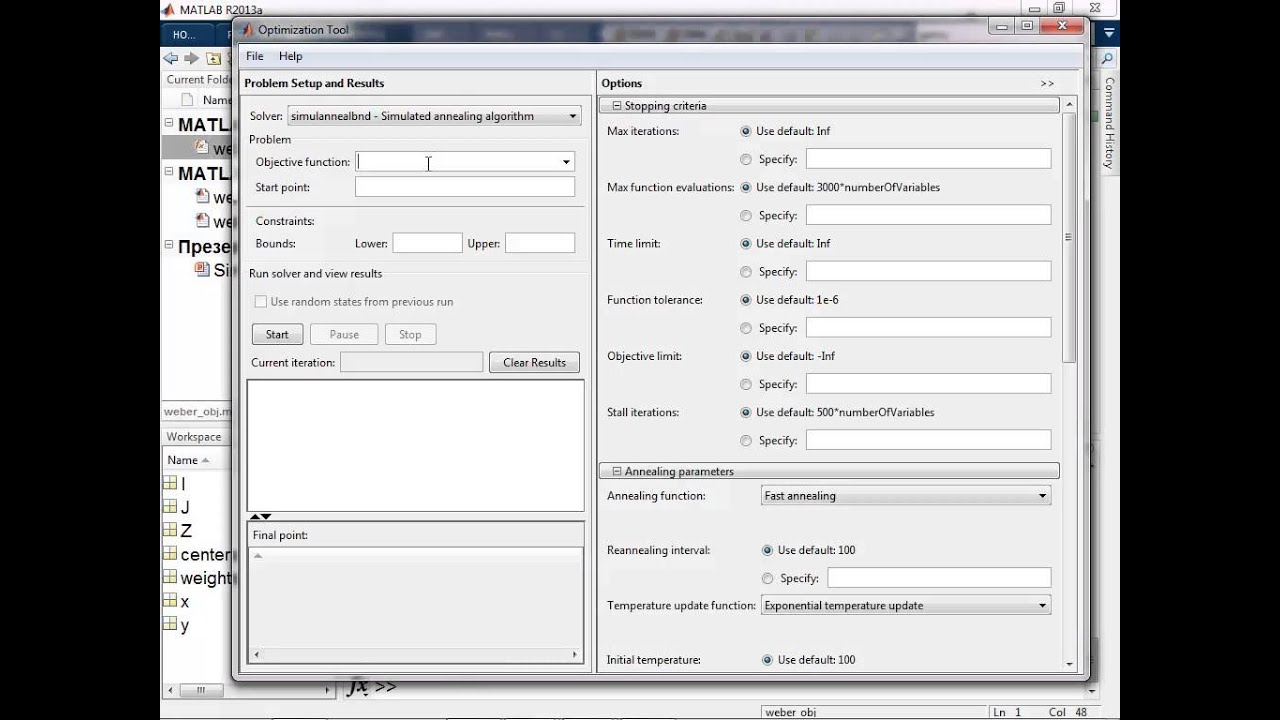This screenshot has width=1280, height=720.
Task: Open the Objective function dropdown arrow
Action: coord(566,162)
